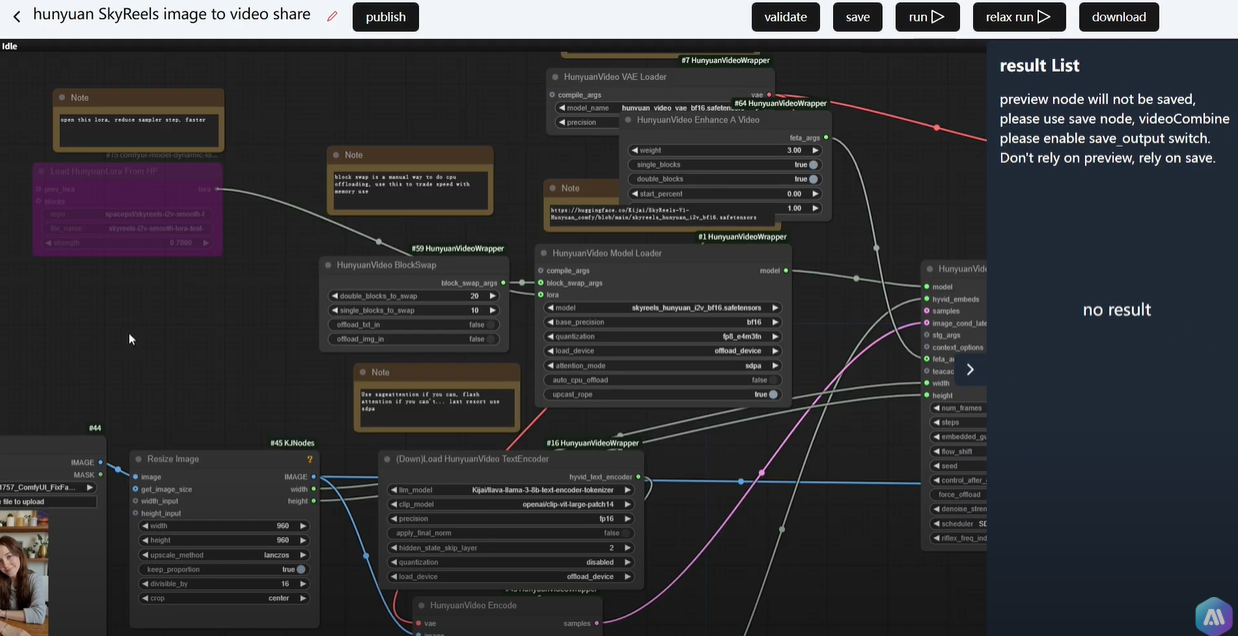The width and height of the screenshot is (1238, 636).
Task: Toggle the single_blocks switch in Enhance A Video
Action: [814, 165]
